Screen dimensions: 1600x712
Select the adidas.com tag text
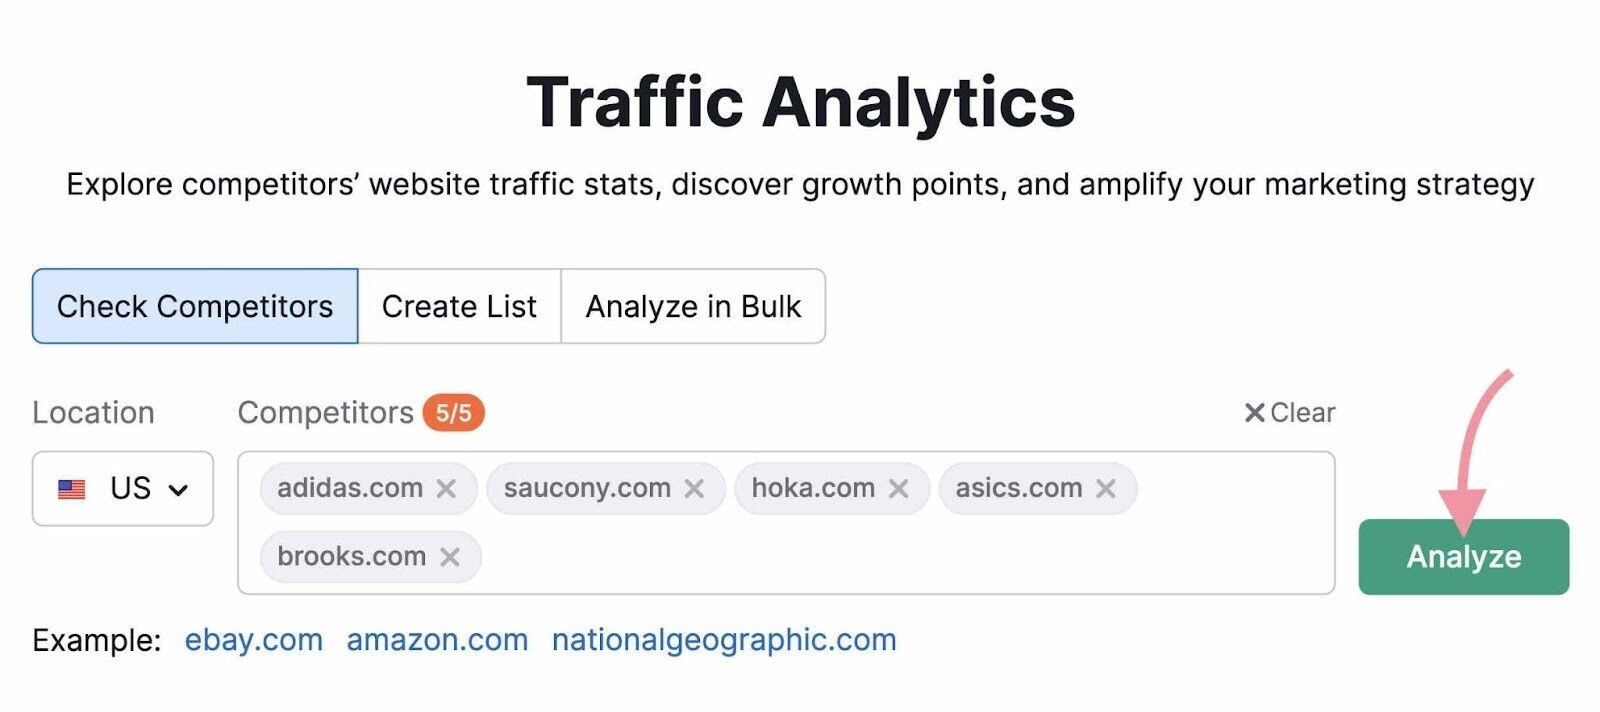[350, 488]
